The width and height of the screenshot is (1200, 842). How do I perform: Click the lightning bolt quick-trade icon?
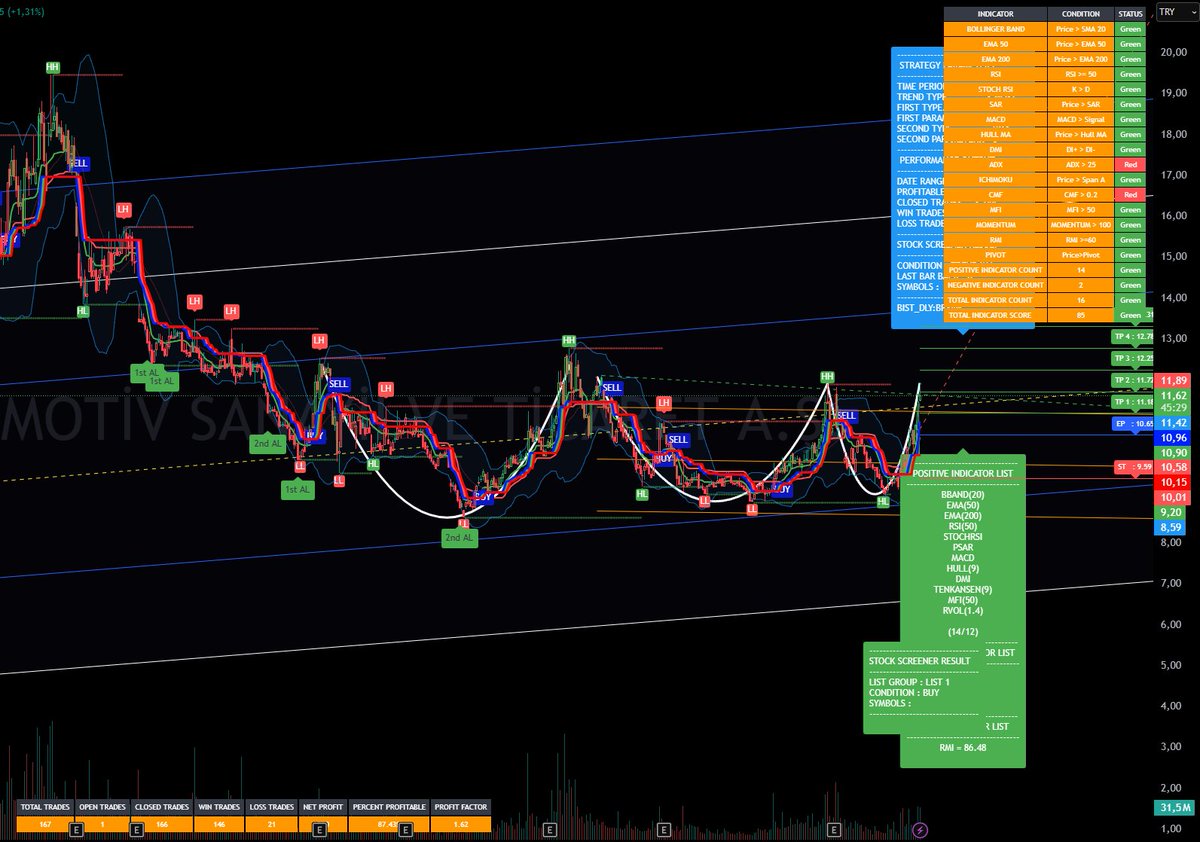click(920, 829)
